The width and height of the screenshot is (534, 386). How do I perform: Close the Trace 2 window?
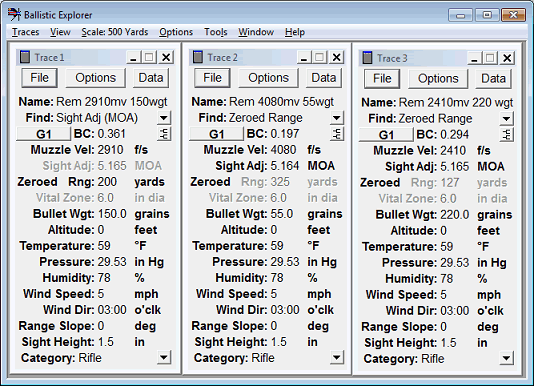(x=336, y=57)
